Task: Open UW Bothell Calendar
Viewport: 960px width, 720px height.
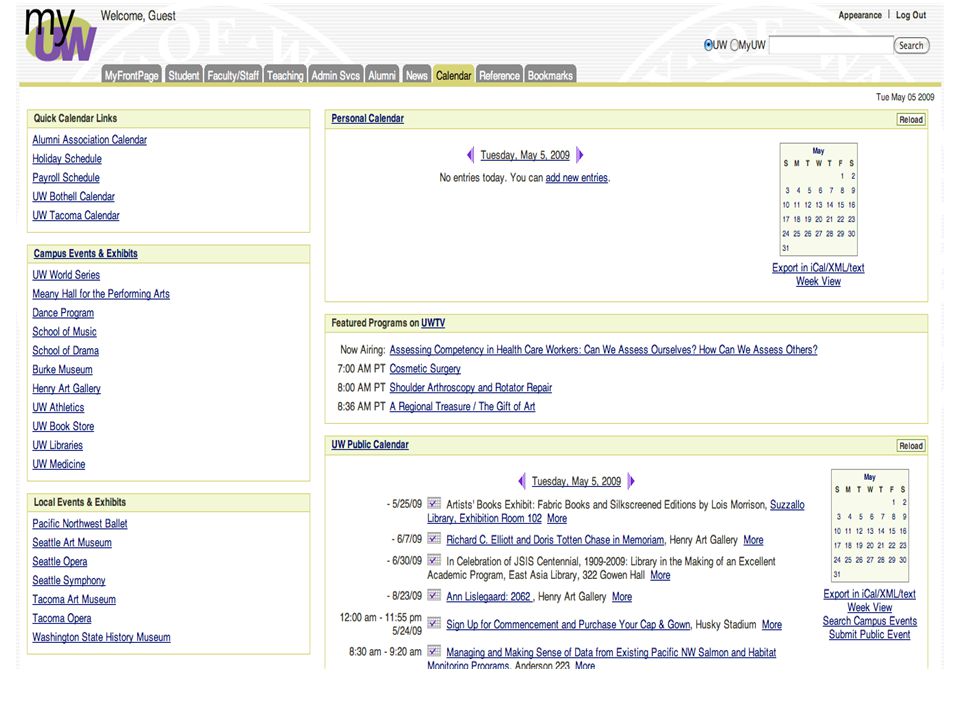Action: pyautogui.click(x=73, y=197)
